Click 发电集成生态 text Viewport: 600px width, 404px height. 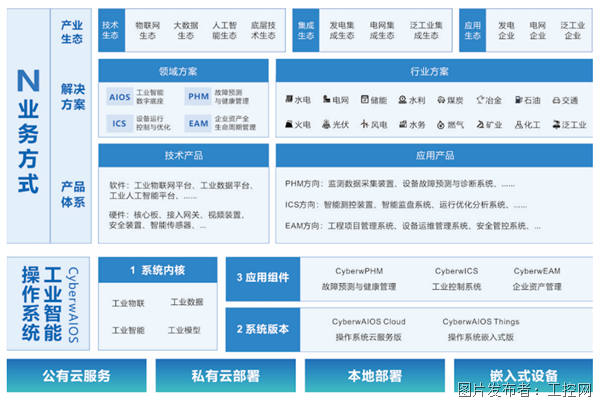pyautogui.click(x=342, y=30)
